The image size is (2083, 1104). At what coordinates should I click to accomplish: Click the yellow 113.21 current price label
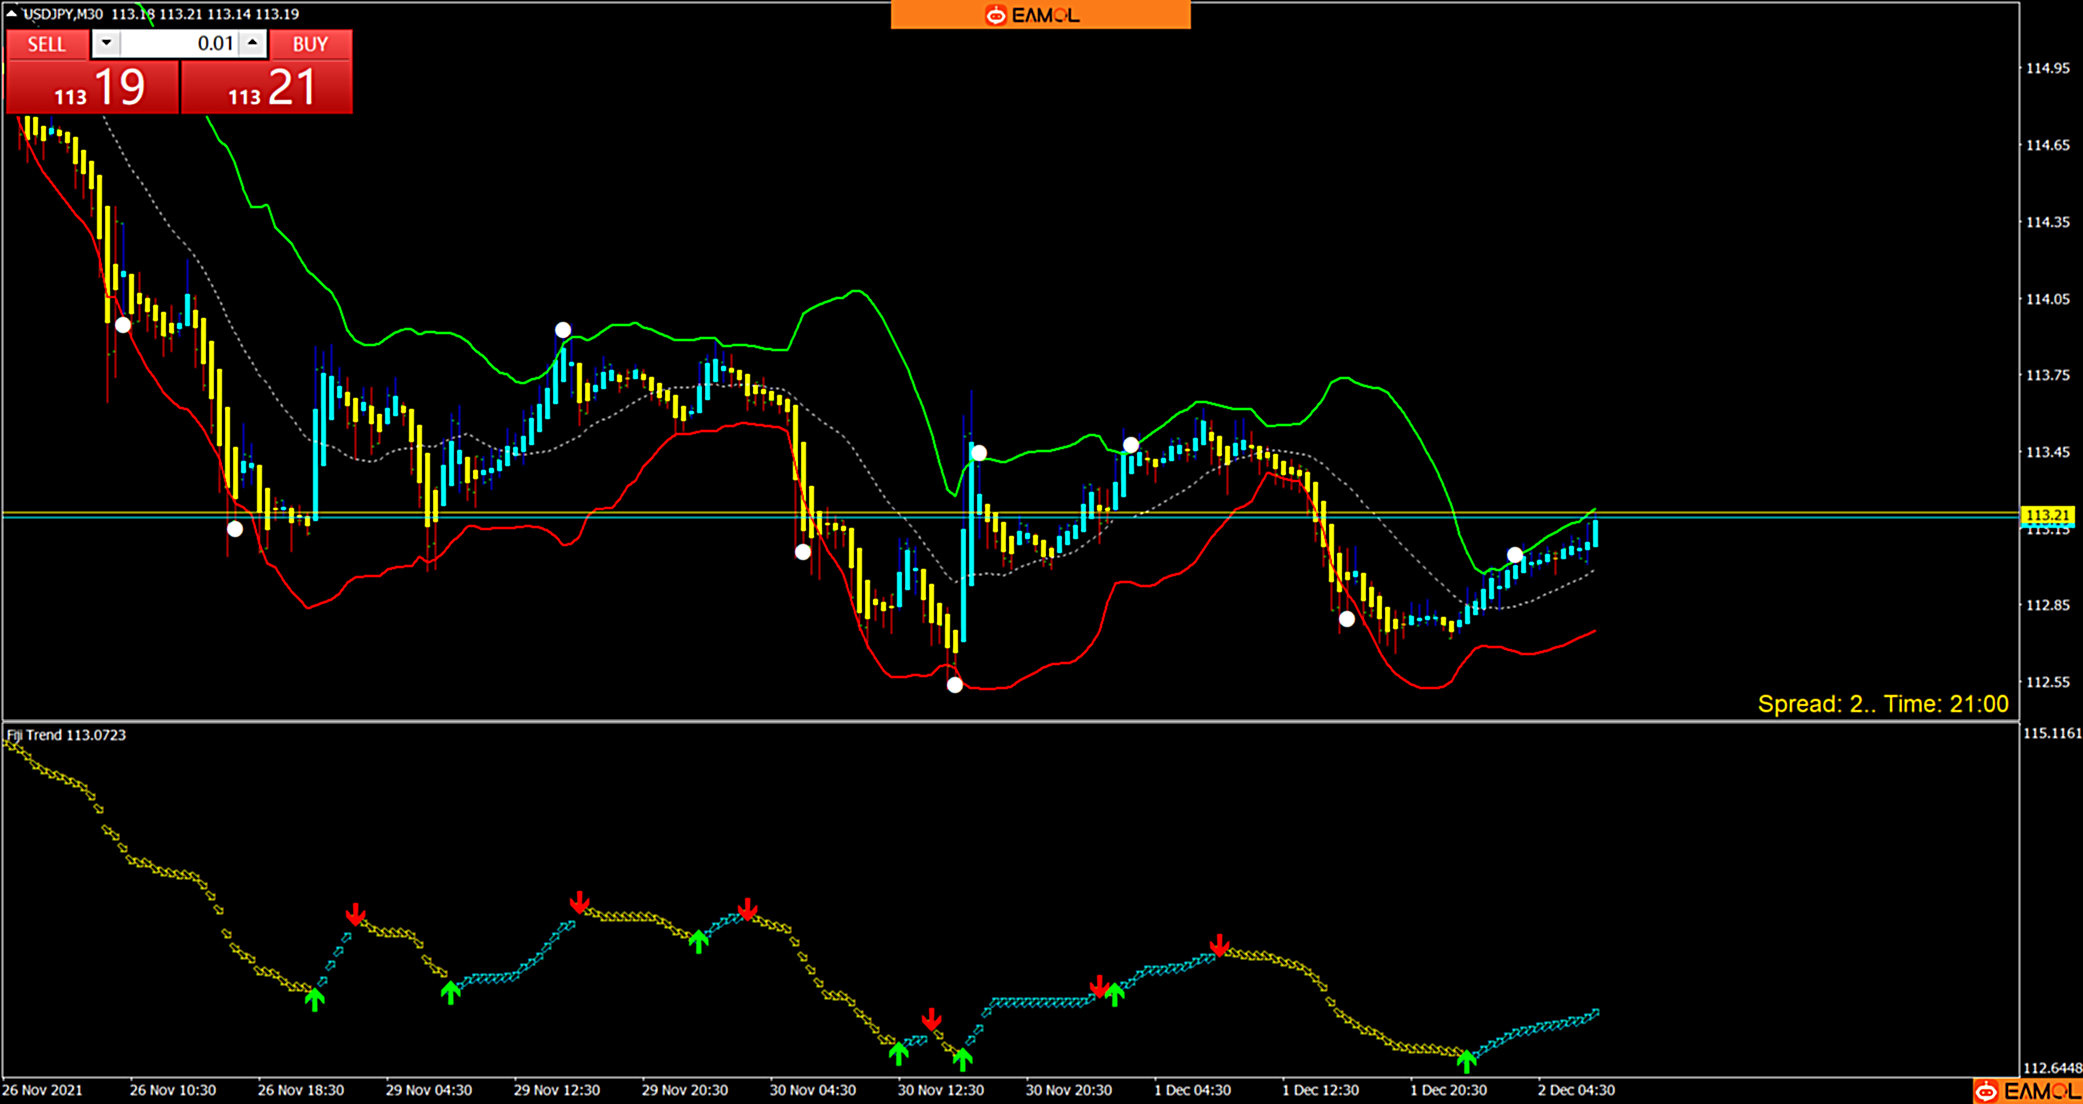2047,515
